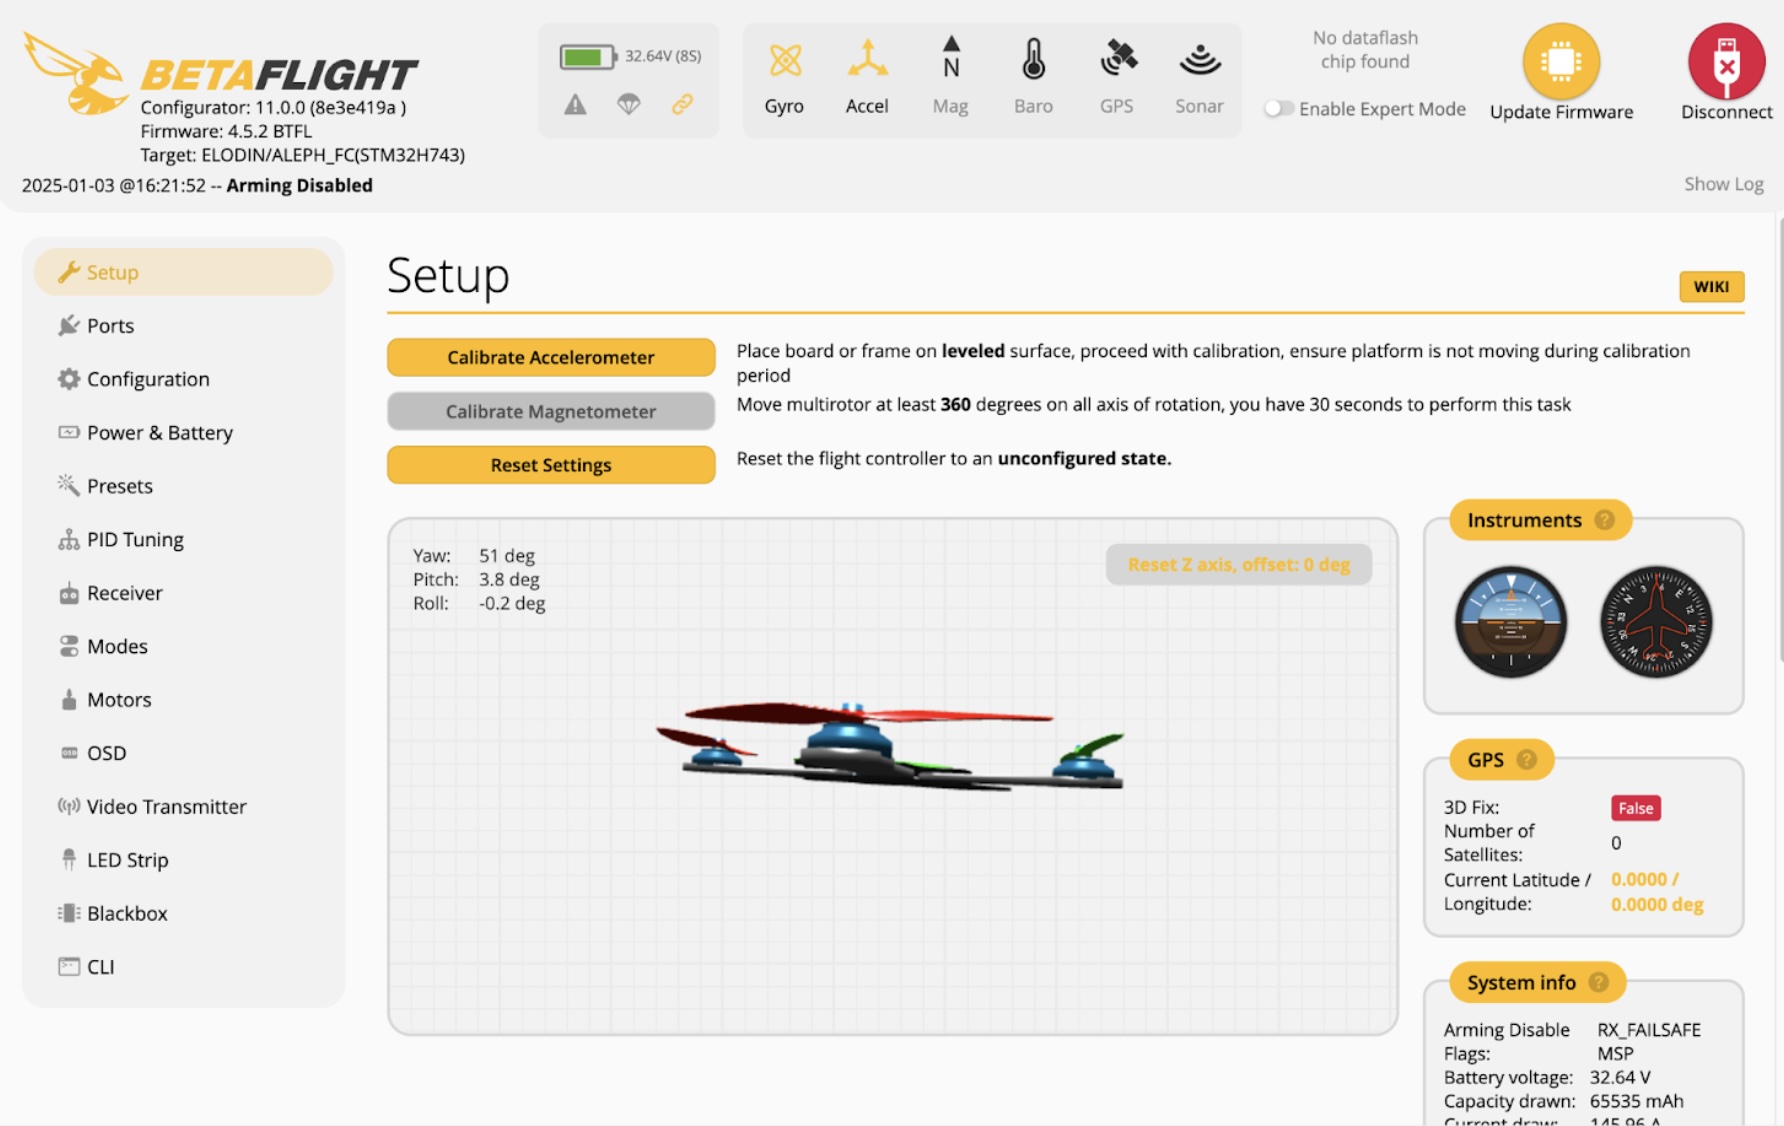Open the PID Tuning tab
Screen dimensions: 1784x1126
(184, 540)
